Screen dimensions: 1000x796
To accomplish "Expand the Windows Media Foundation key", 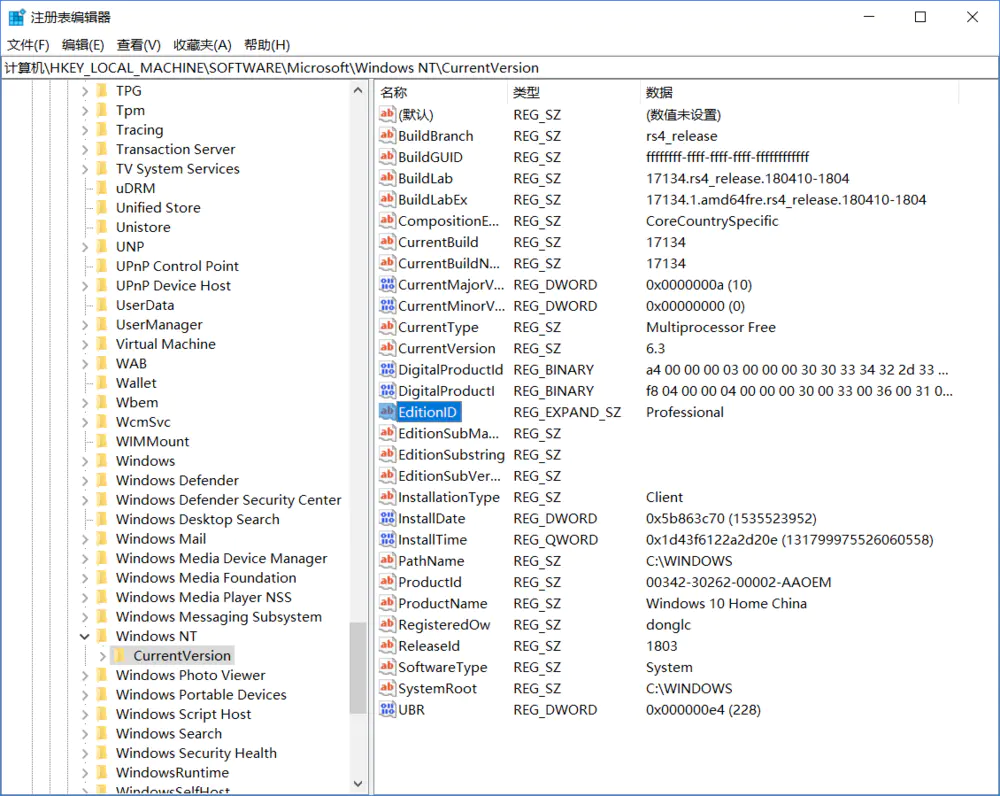I will tap(85, 577).
